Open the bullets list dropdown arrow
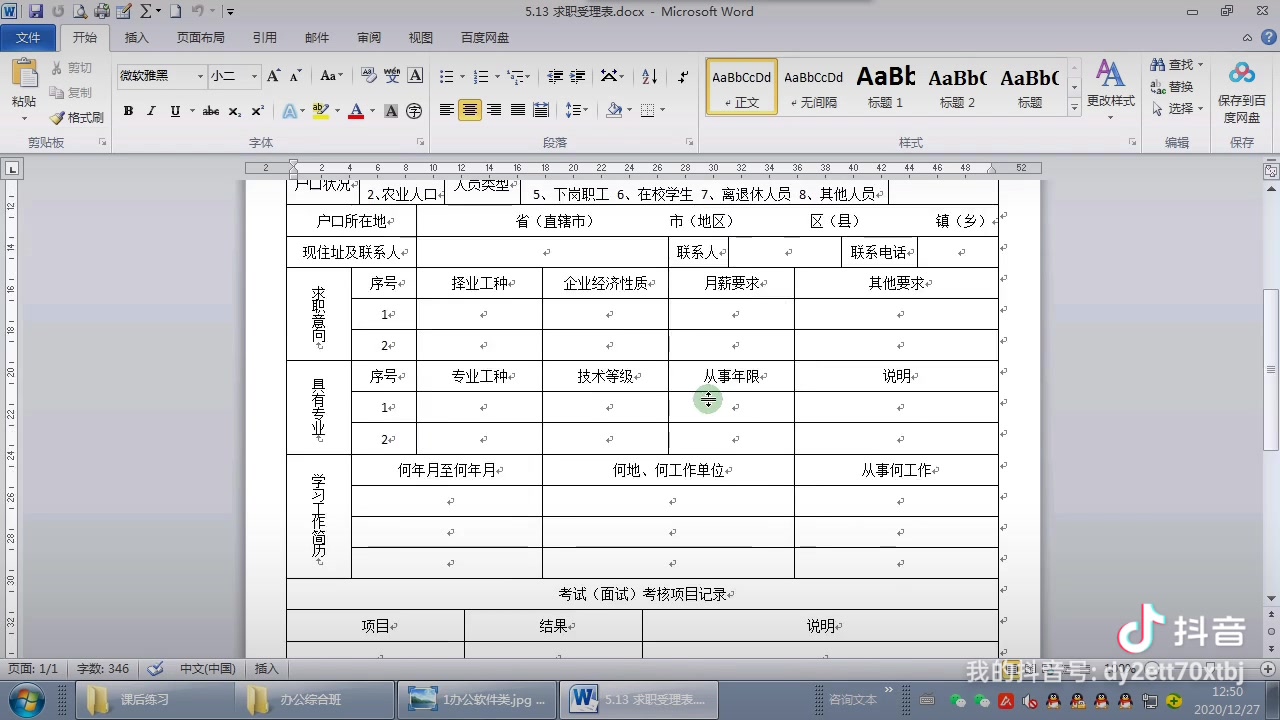This screenshot has width=1280, height=720. coord(462,76)
